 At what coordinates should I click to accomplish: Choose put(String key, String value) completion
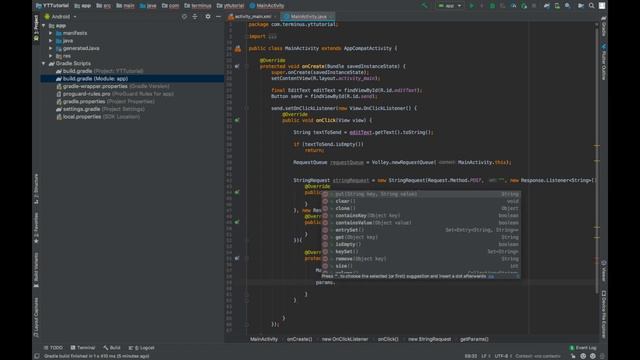coord(420,194)
